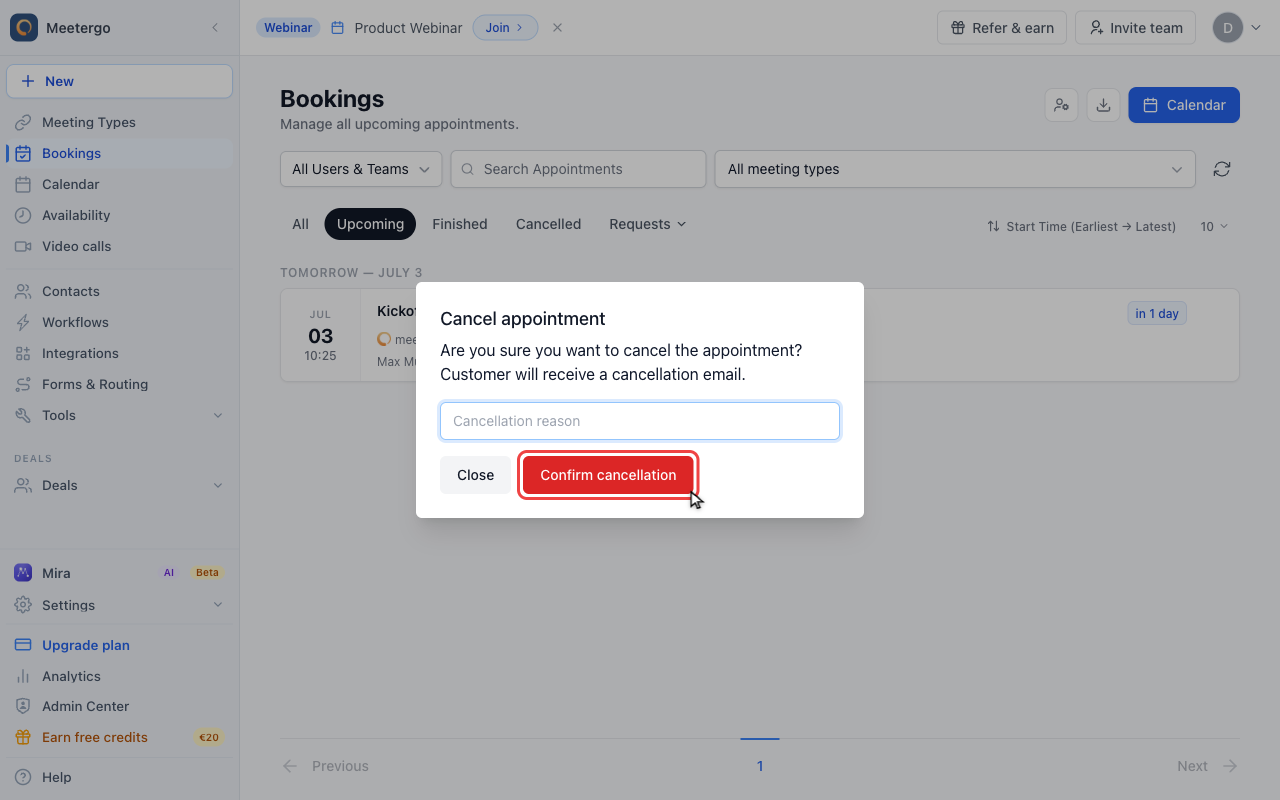
Task: Open the page size selector showing 10
Action: (1214, 227)
